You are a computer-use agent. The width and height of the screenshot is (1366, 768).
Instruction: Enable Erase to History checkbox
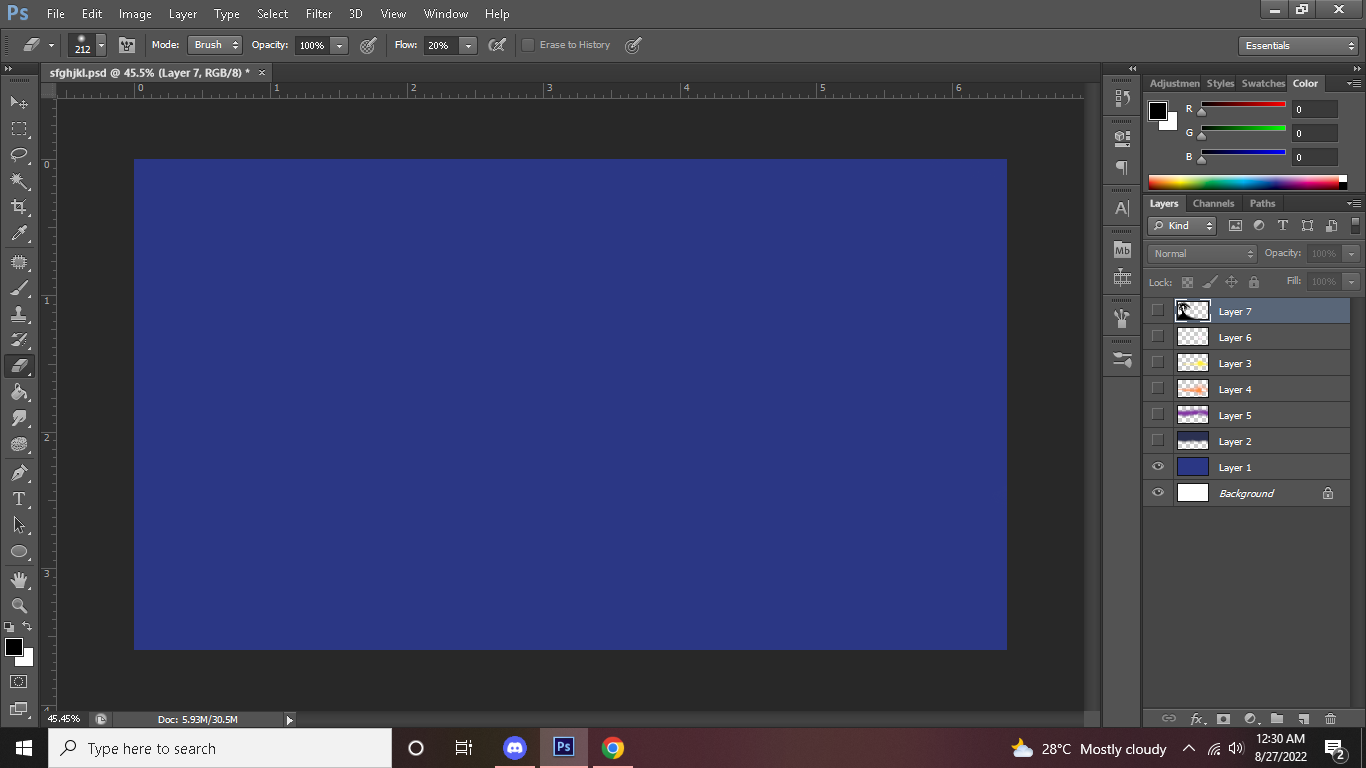(528, 45)
